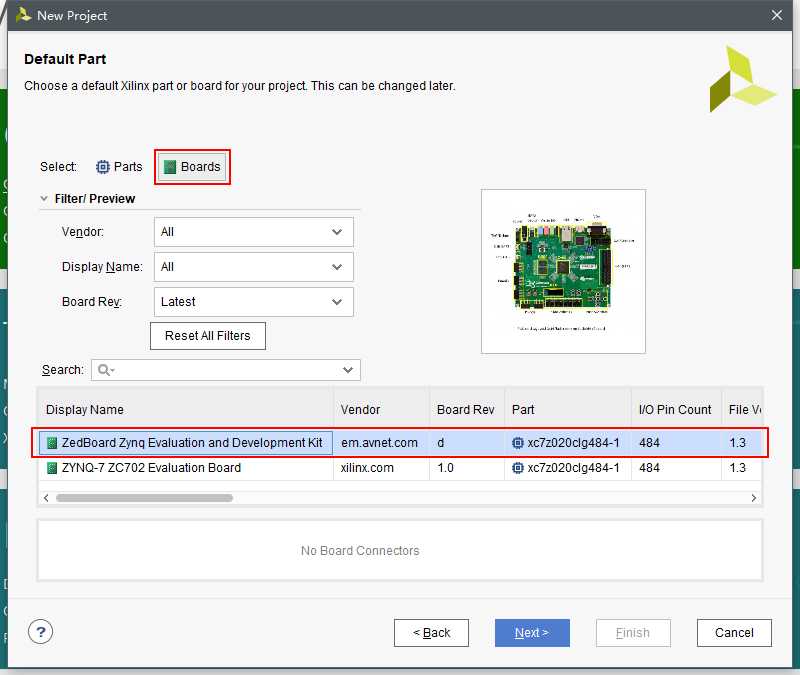Go back with the Back button

click(431, 633)
